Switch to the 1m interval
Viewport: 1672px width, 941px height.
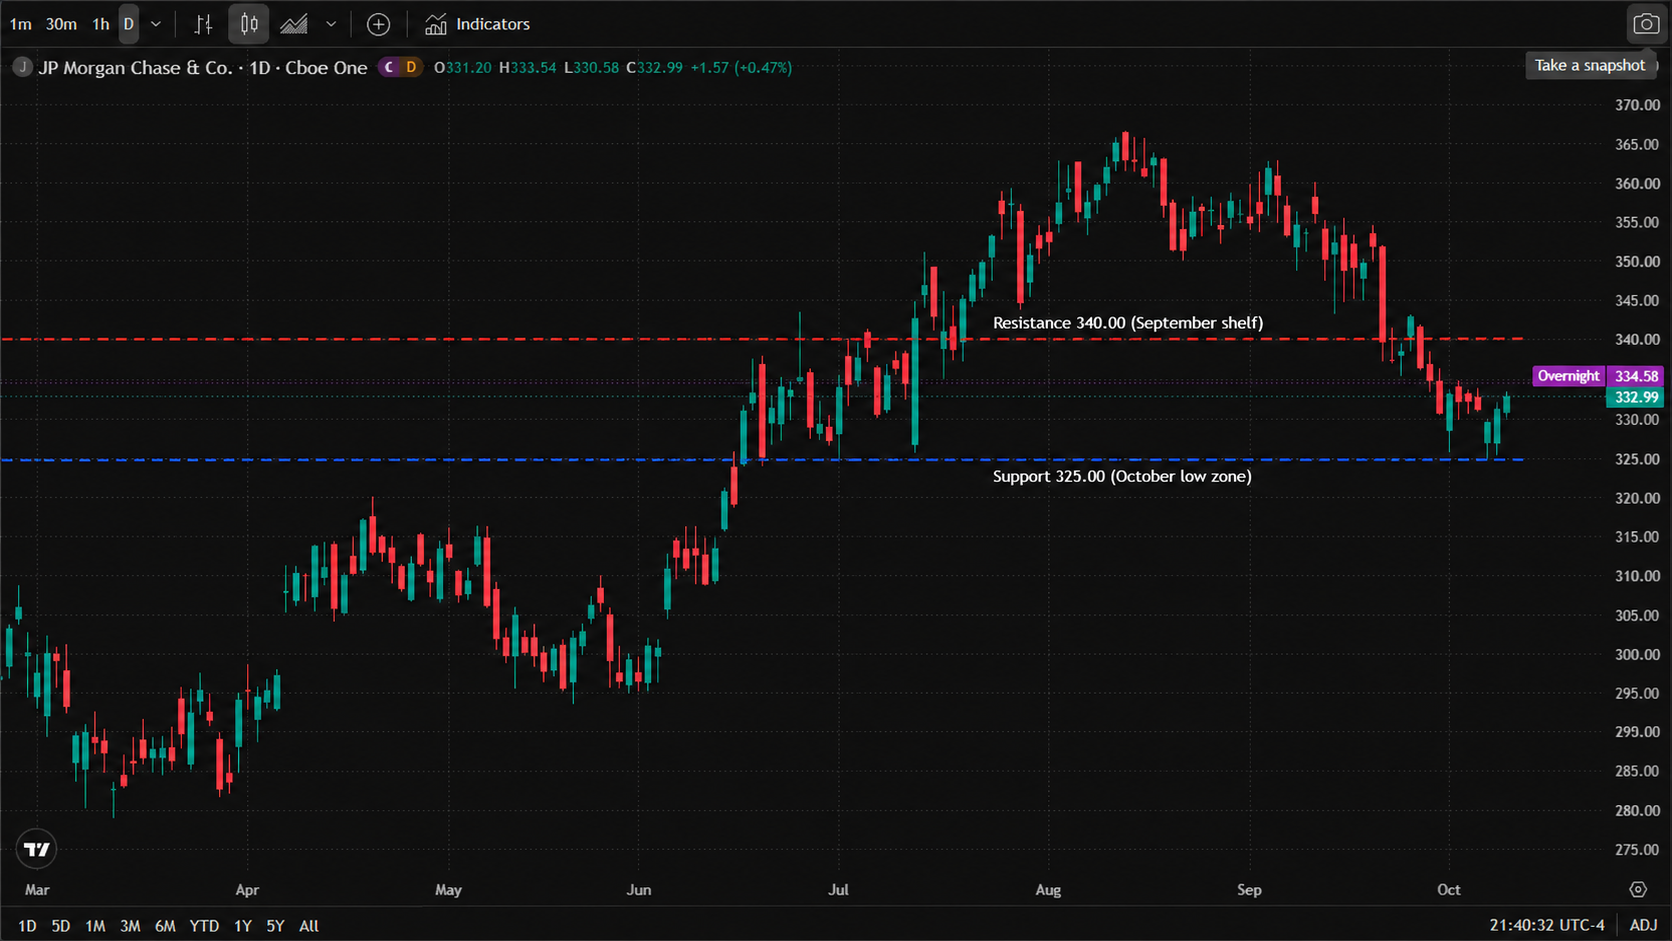[20, 24]
